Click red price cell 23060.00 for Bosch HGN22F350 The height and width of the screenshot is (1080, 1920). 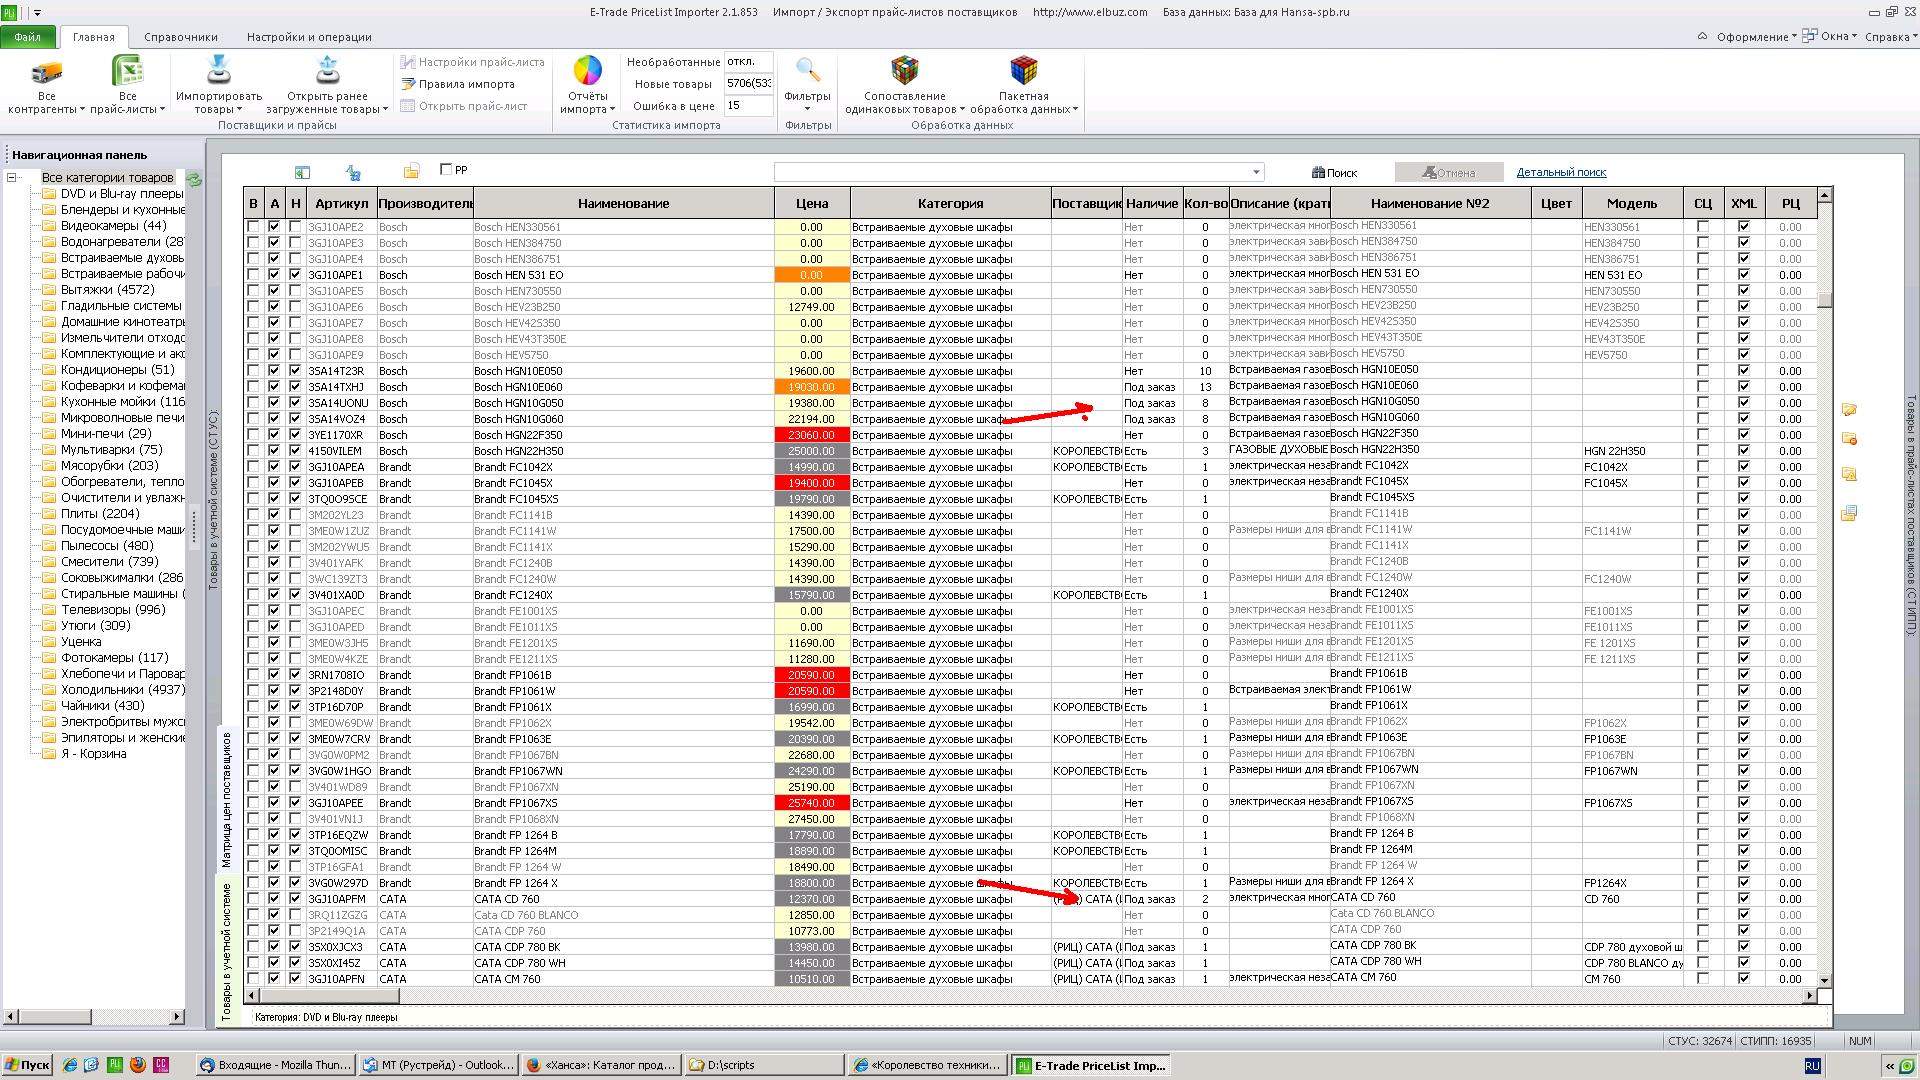pyautogui.click(x=812, y=435)
